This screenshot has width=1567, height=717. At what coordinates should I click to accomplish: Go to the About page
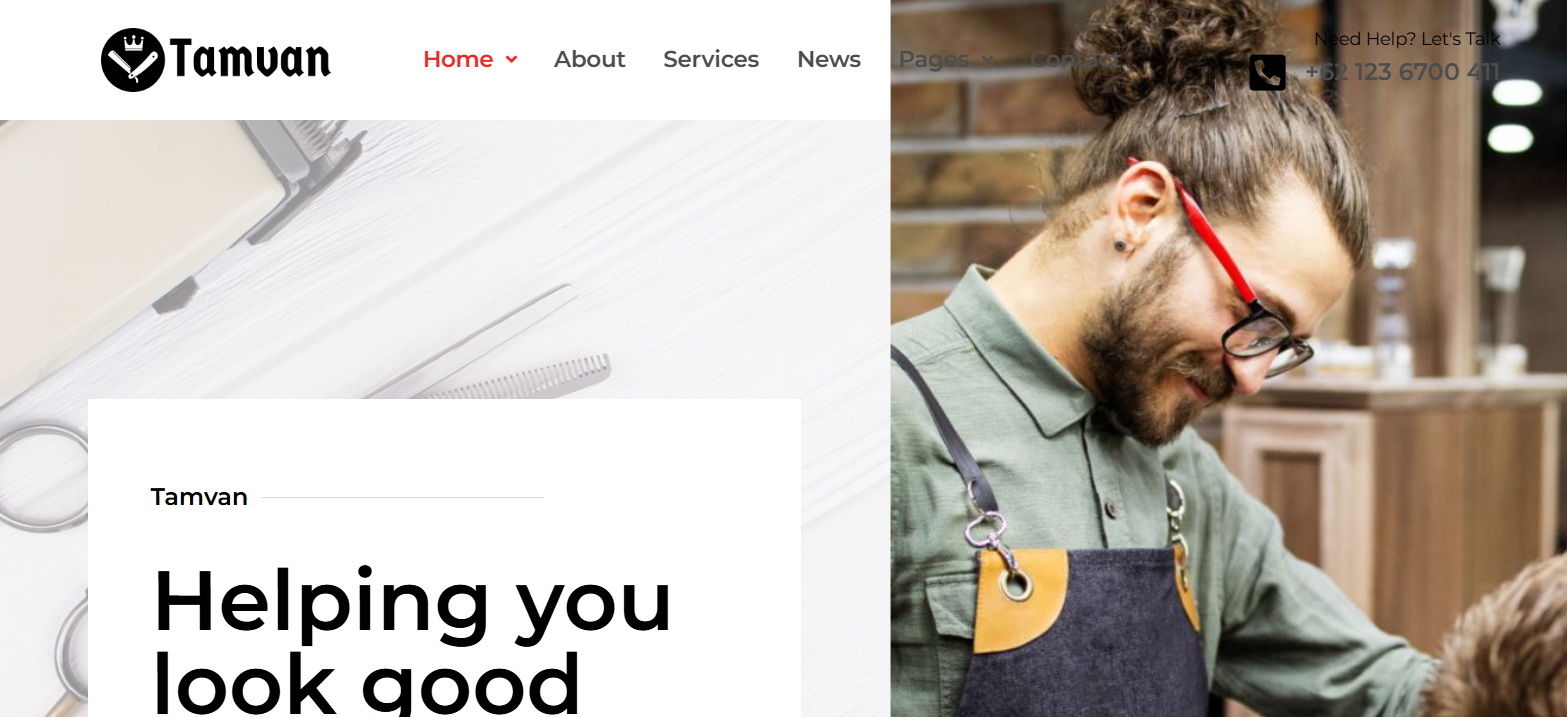coord(590,59)
